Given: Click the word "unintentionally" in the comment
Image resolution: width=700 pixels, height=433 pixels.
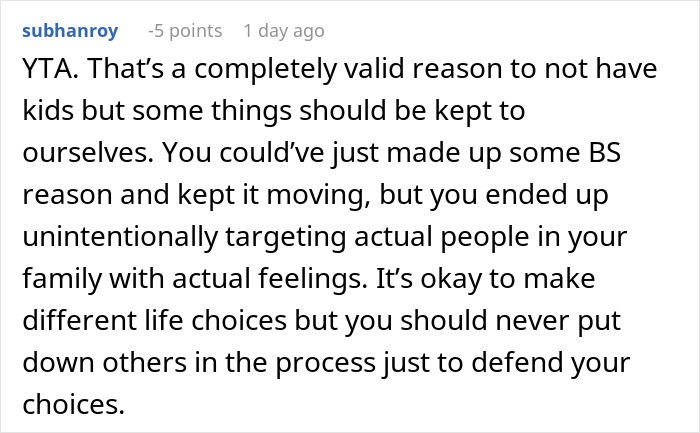Looking at the screenshot, I should pos(126,226).
